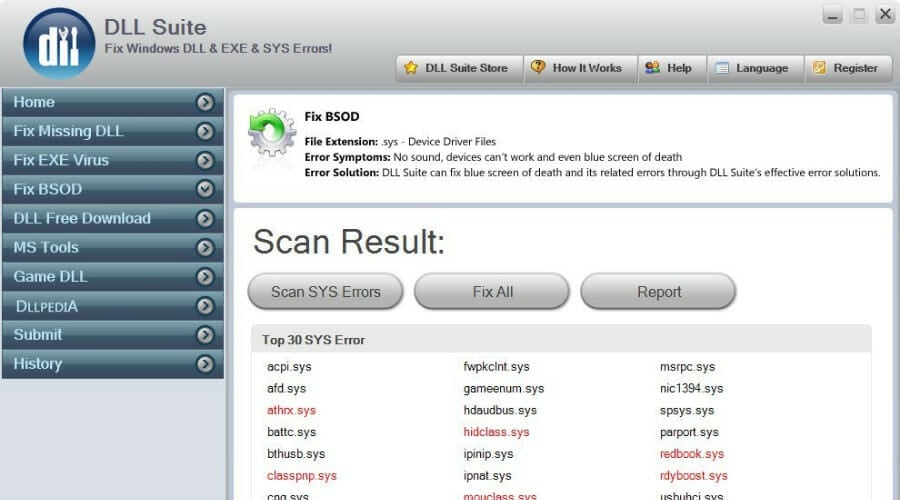
Task: Select gameenum.sys entry
Action: [x=503, y=389]
